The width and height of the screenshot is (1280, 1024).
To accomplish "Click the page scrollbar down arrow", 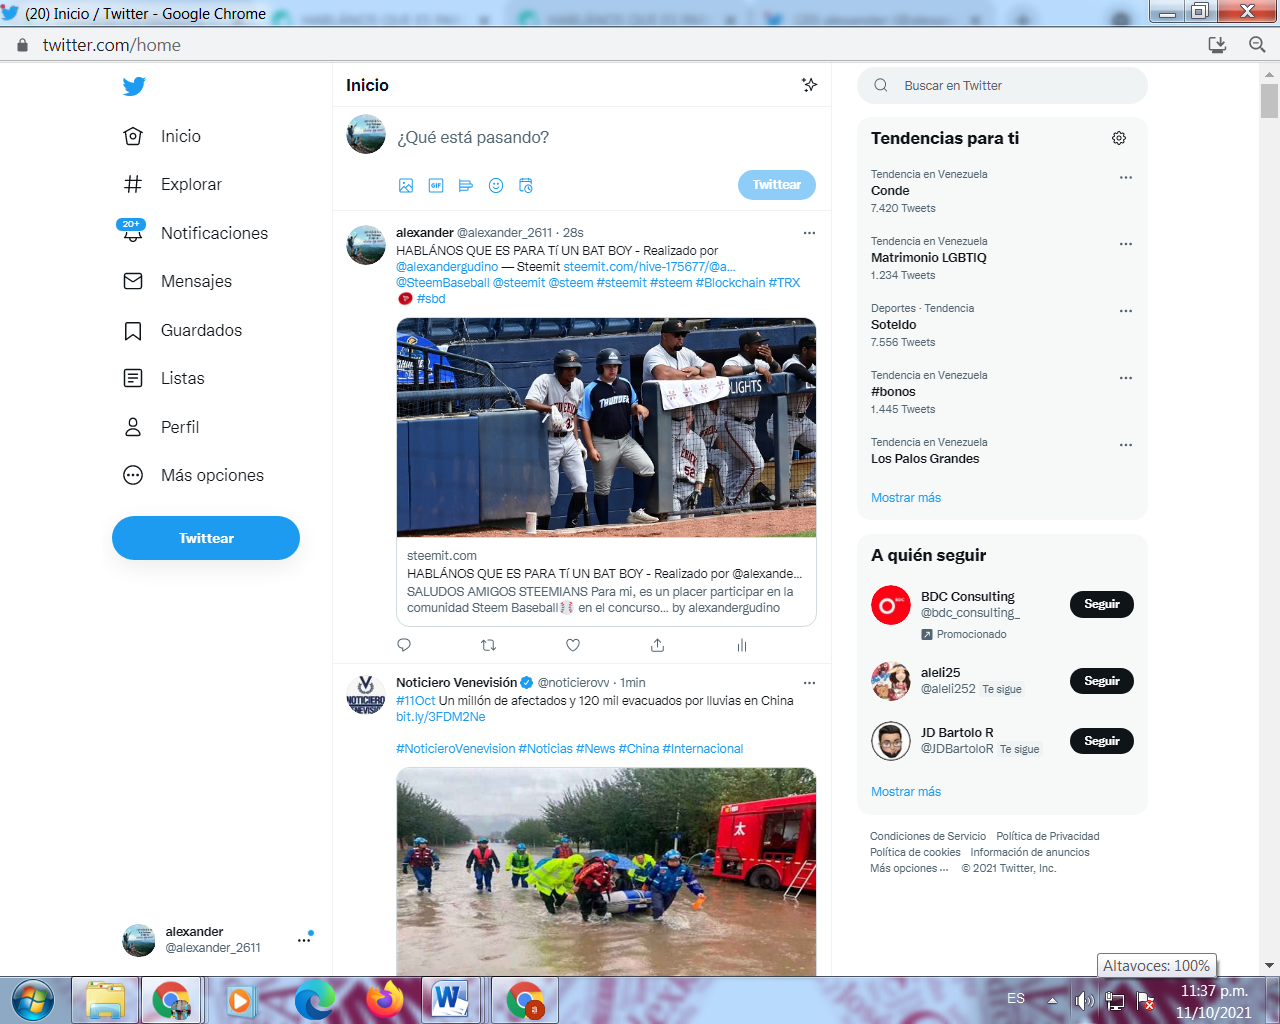I will [1270, 966].
